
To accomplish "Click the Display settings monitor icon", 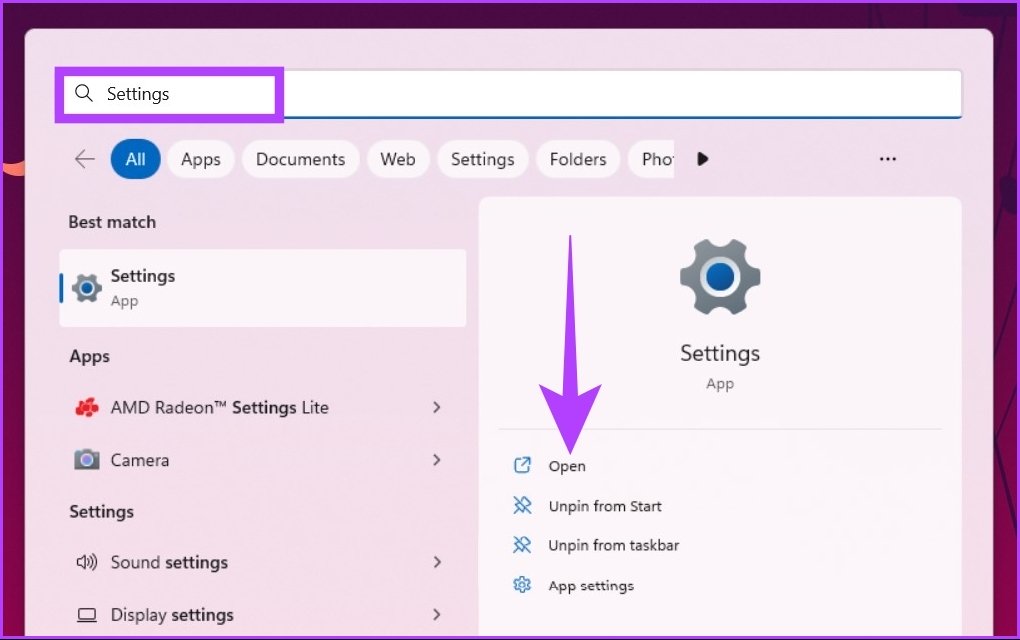I will [x=87, y=615].
